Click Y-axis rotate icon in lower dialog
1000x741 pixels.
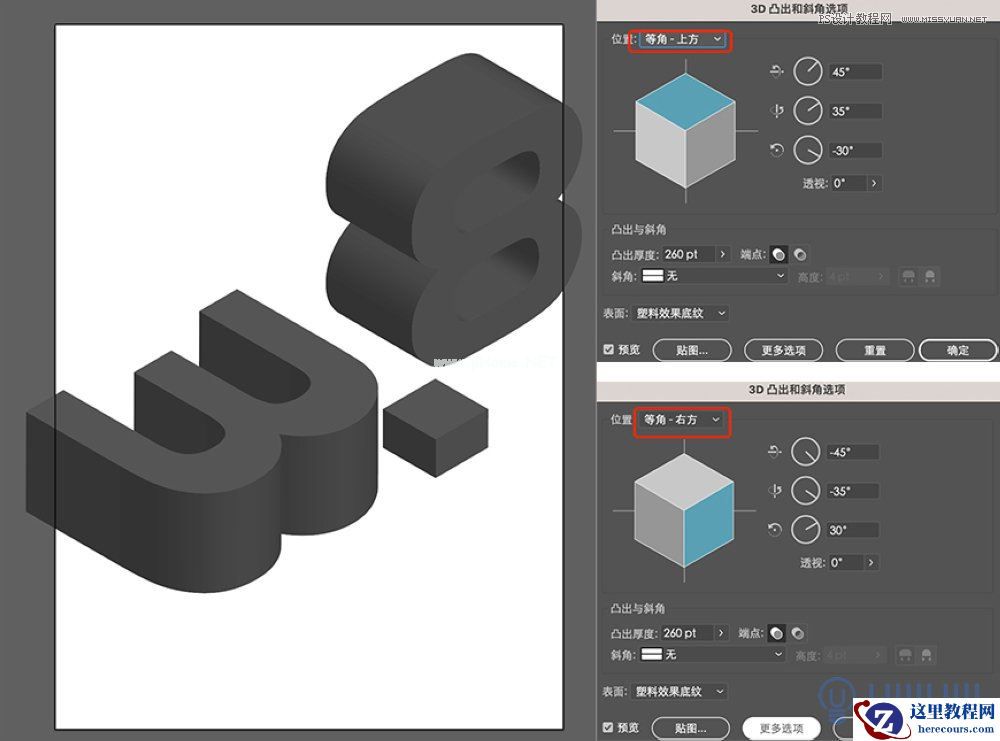point(774,491)
